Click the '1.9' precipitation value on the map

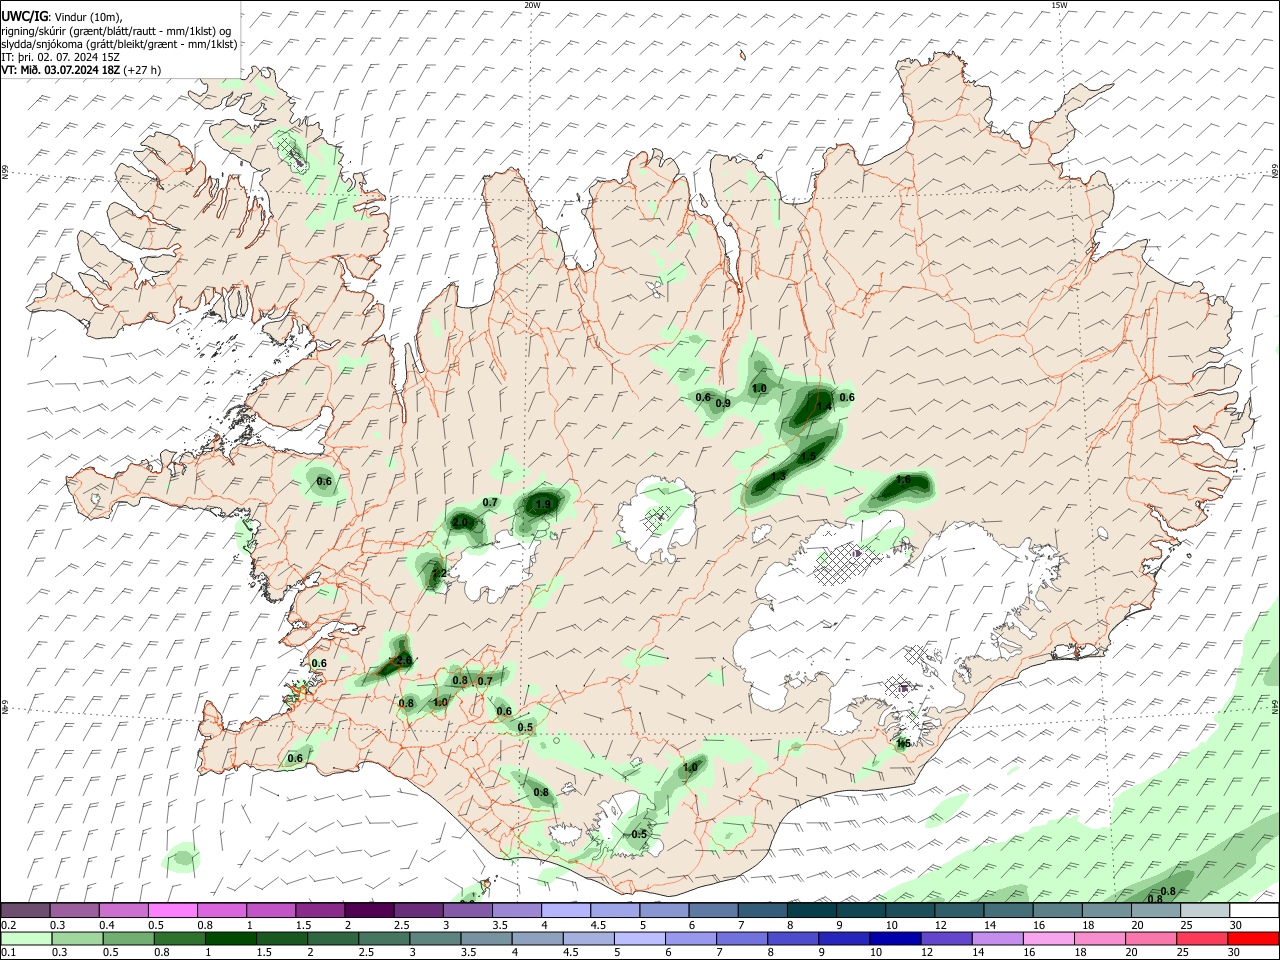[x=543, y=504]
